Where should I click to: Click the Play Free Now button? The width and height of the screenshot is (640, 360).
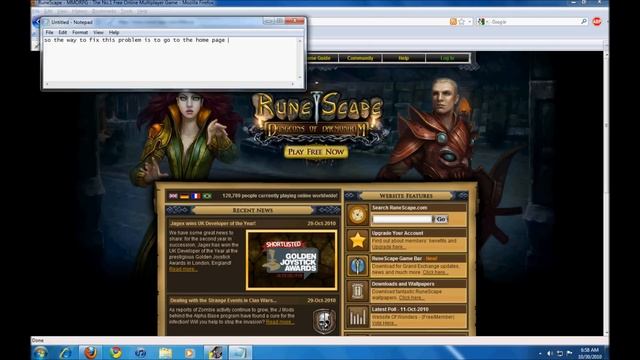click(x=316, y=152)
